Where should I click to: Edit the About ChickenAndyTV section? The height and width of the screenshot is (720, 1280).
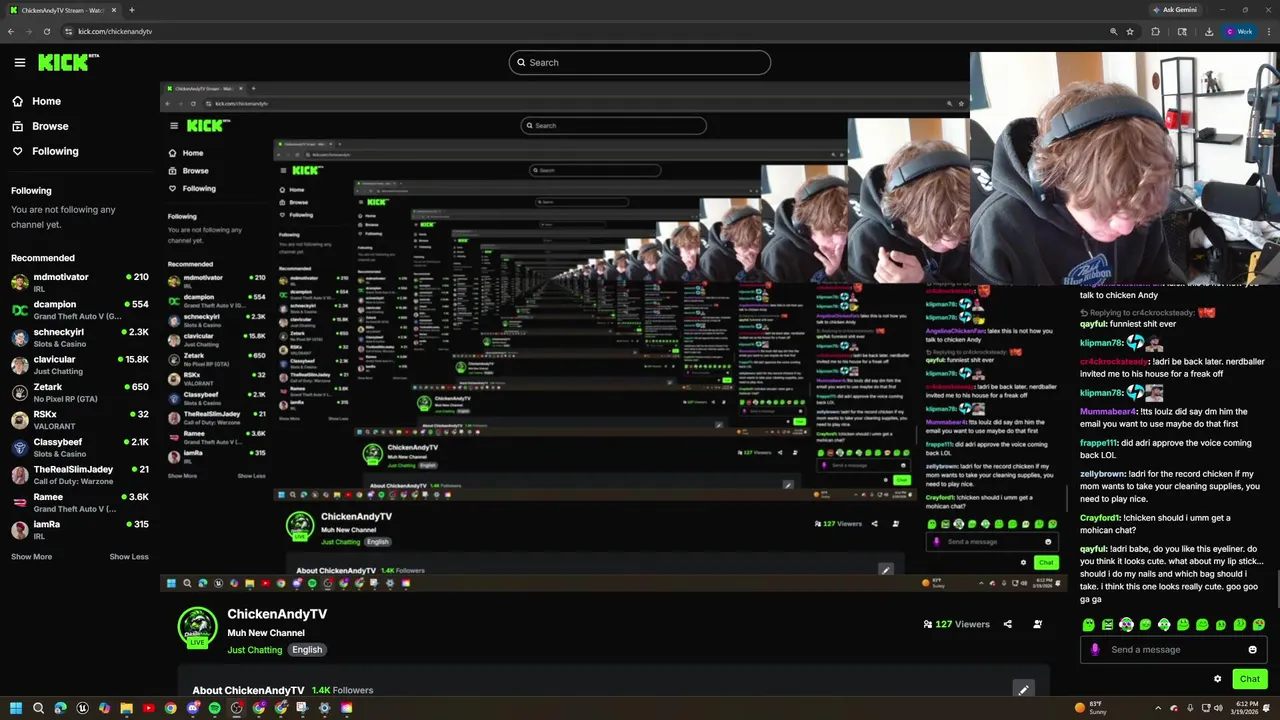tap(1023, 689)
